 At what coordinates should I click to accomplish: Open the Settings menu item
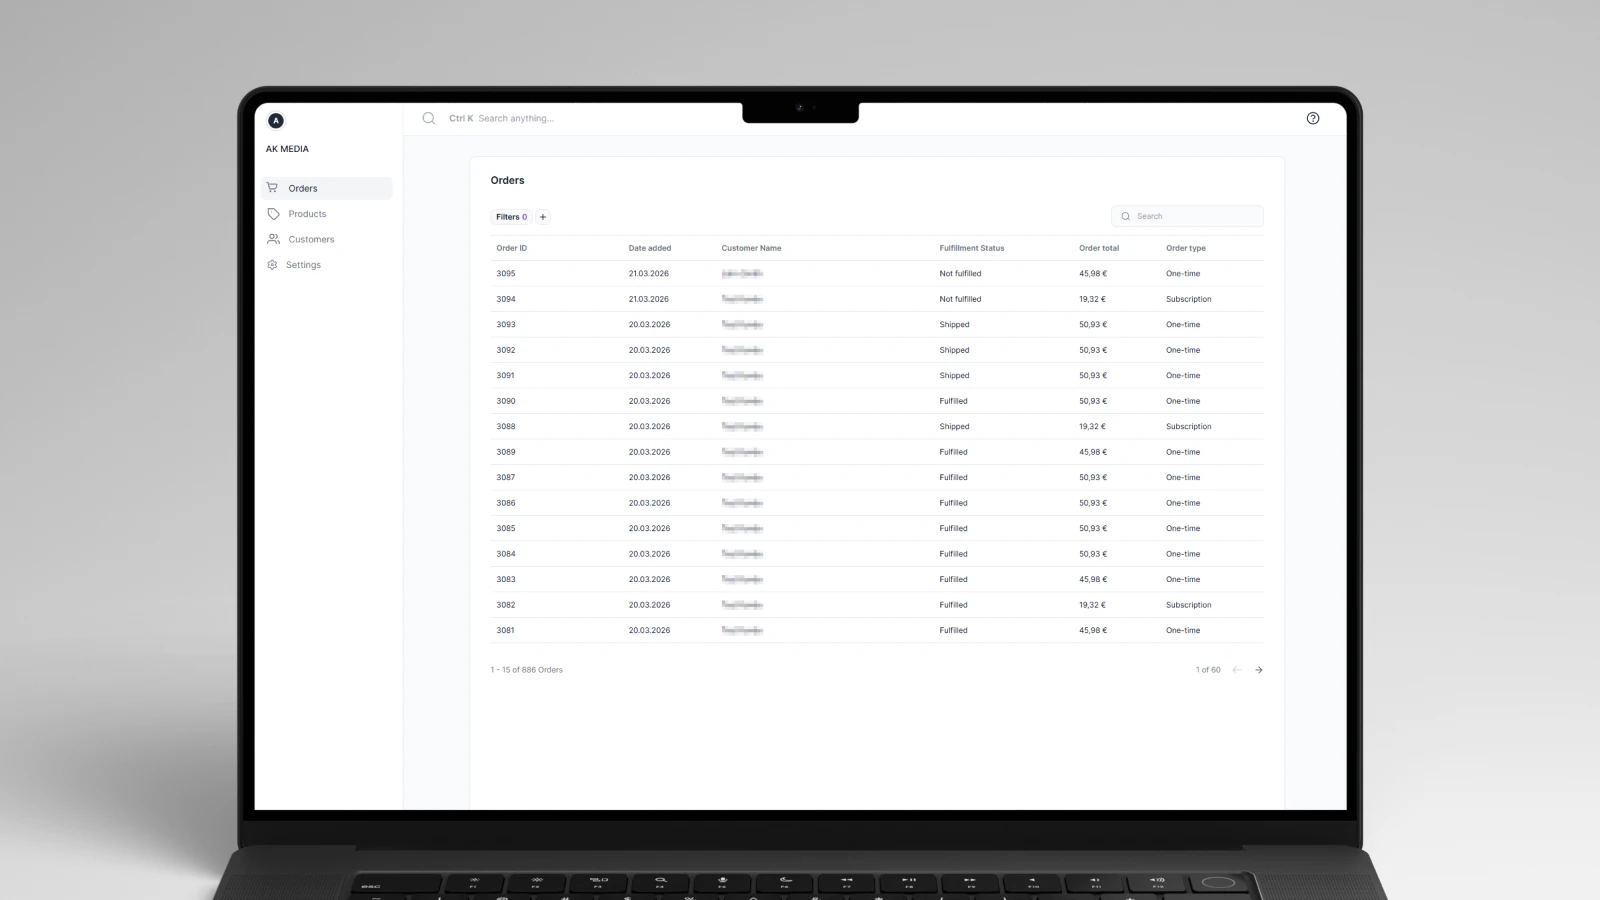pyautogui.click(x=303, y=265)
